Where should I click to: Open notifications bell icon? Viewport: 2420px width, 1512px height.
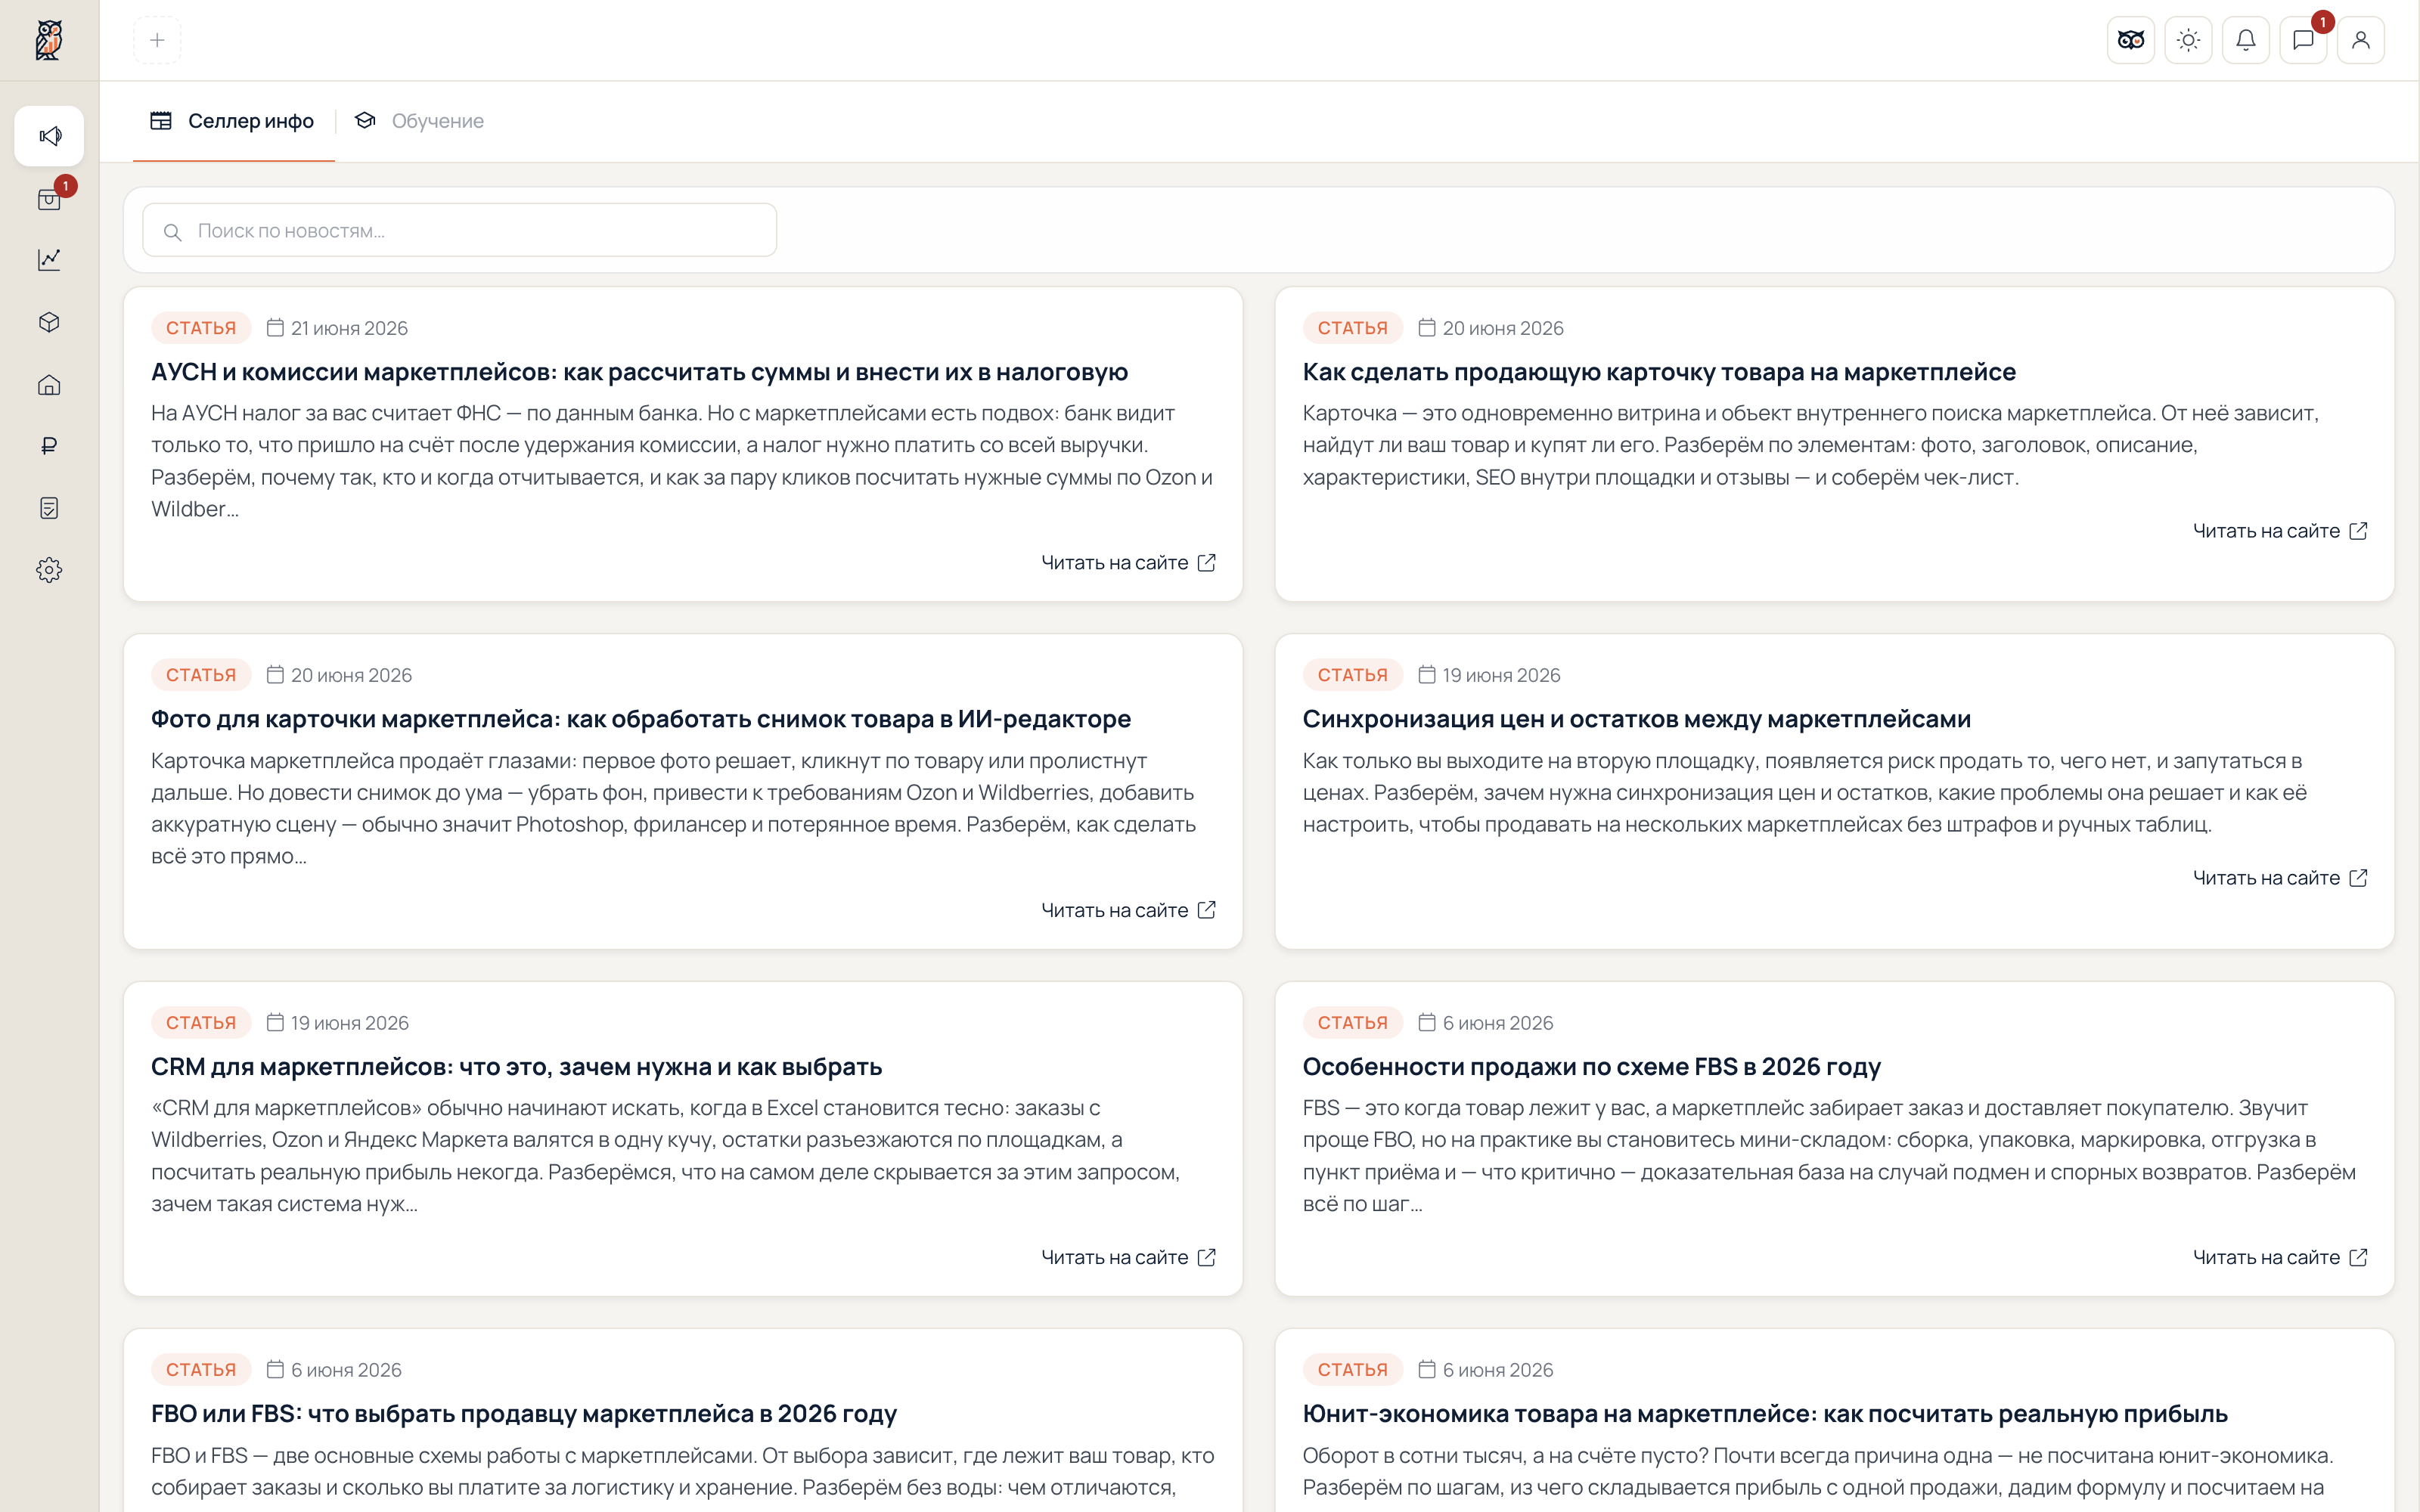(2246, 40)
